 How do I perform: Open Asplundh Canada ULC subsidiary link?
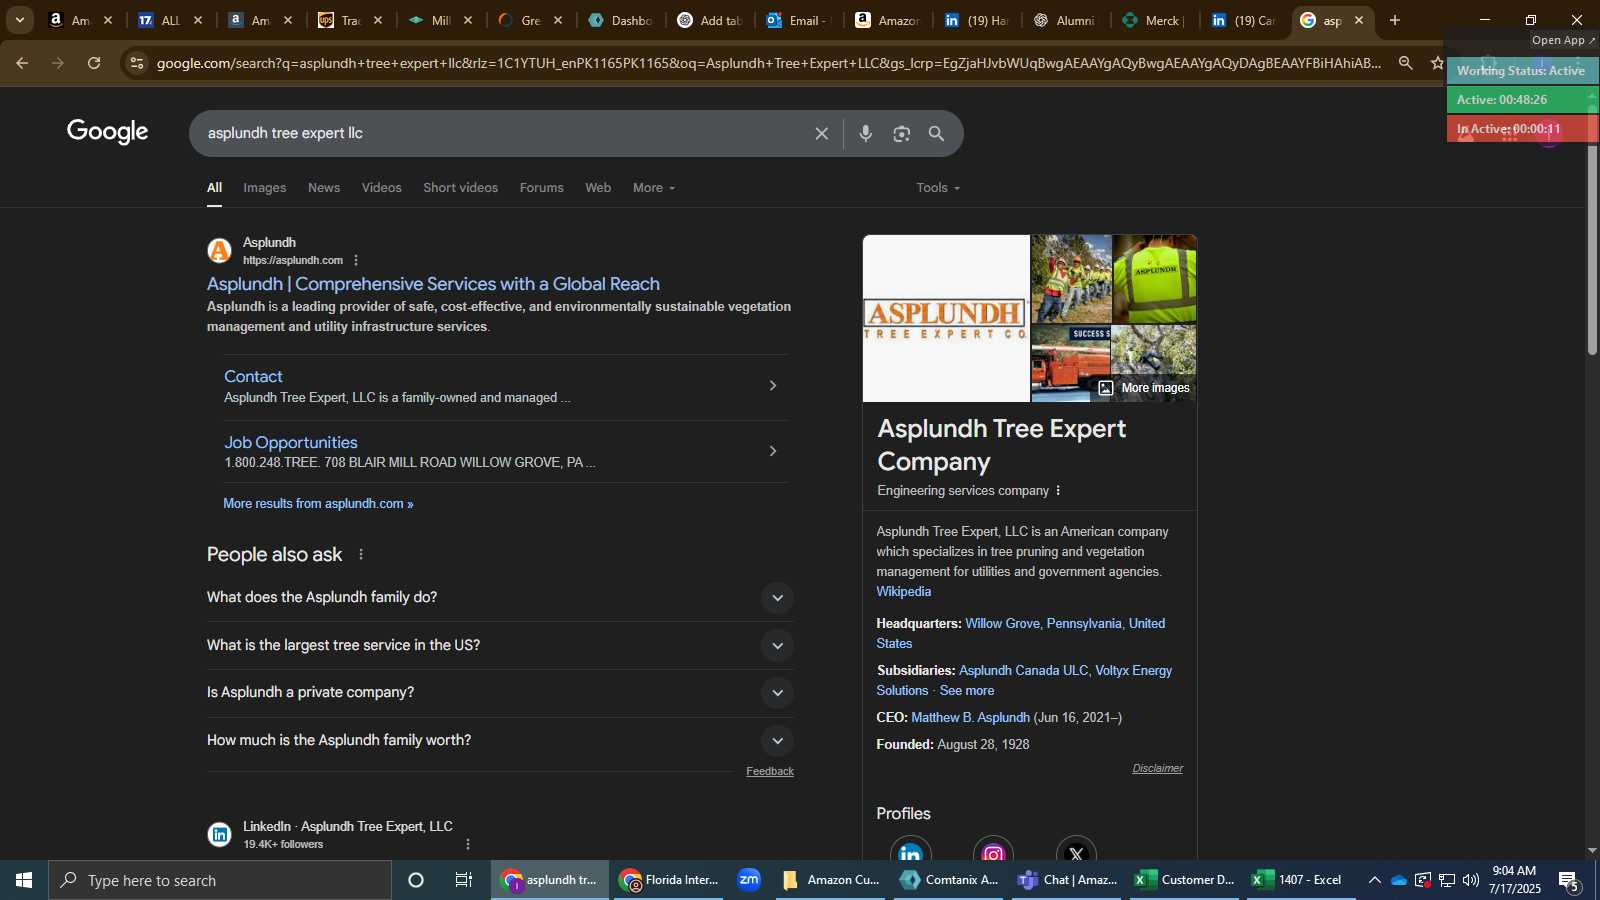(1023, 671)
